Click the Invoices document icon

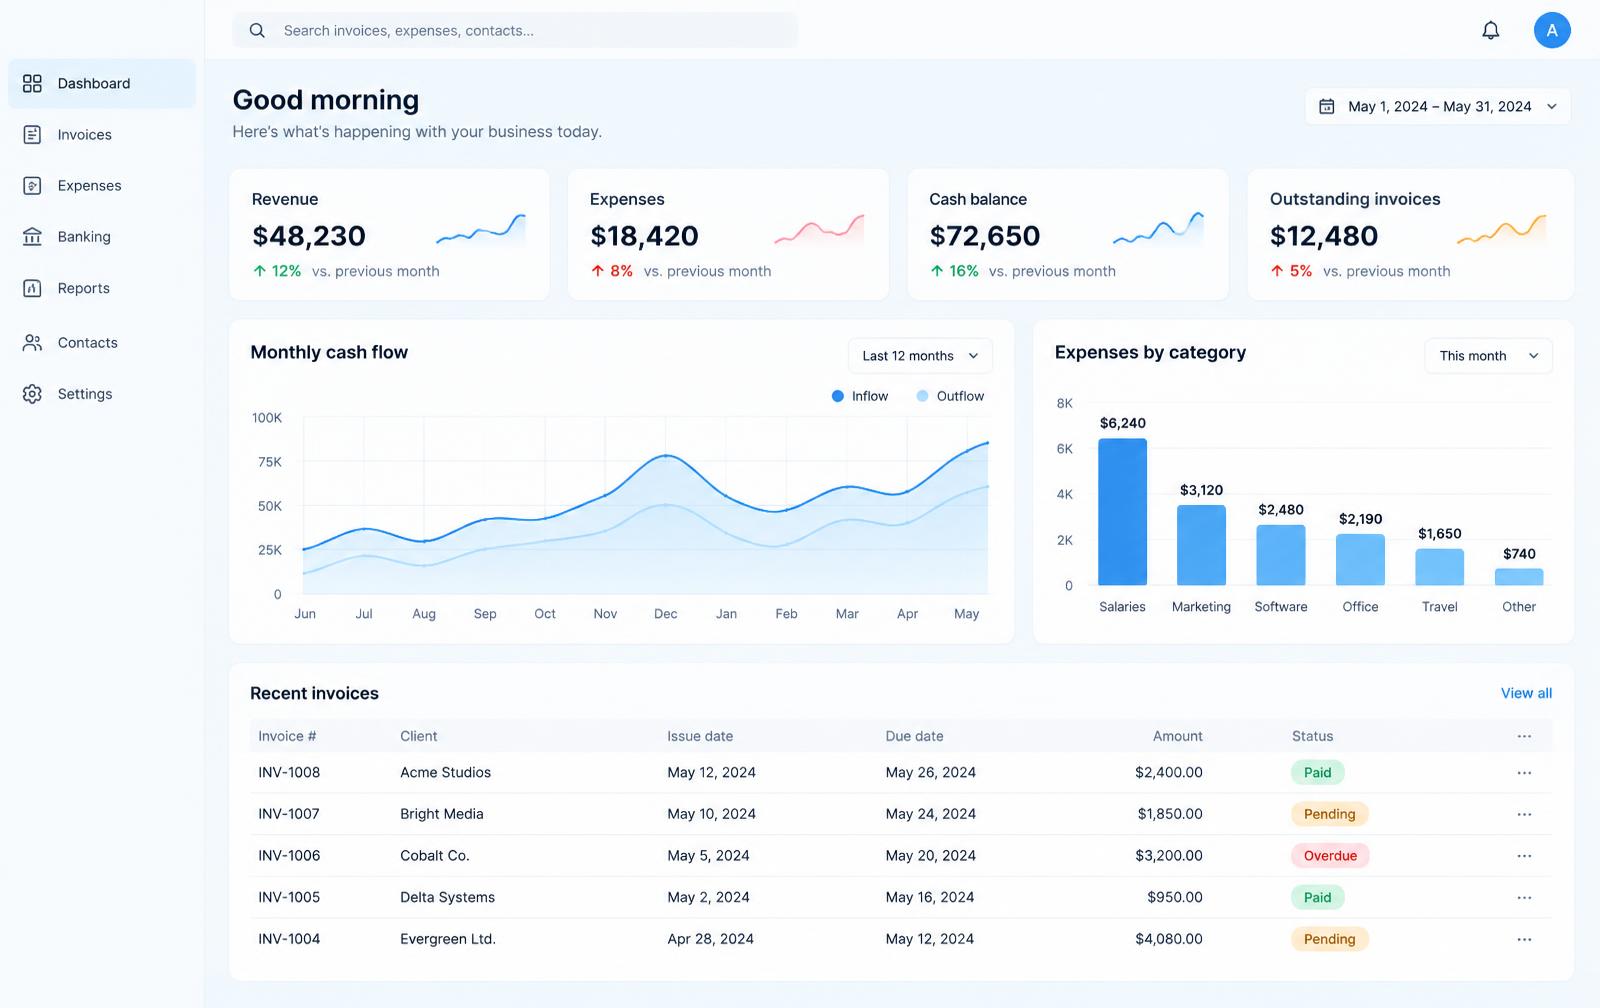[x=32, y=135]
